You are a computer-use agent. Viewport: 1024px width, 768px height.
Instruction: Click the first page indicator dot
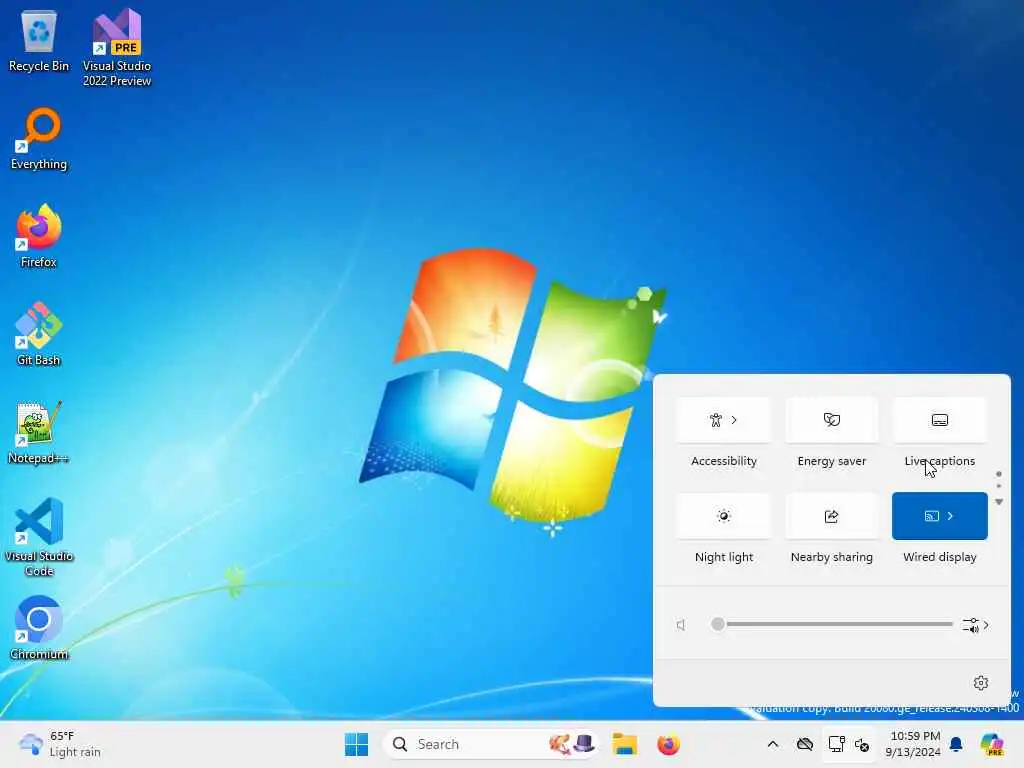pos(999,474)
